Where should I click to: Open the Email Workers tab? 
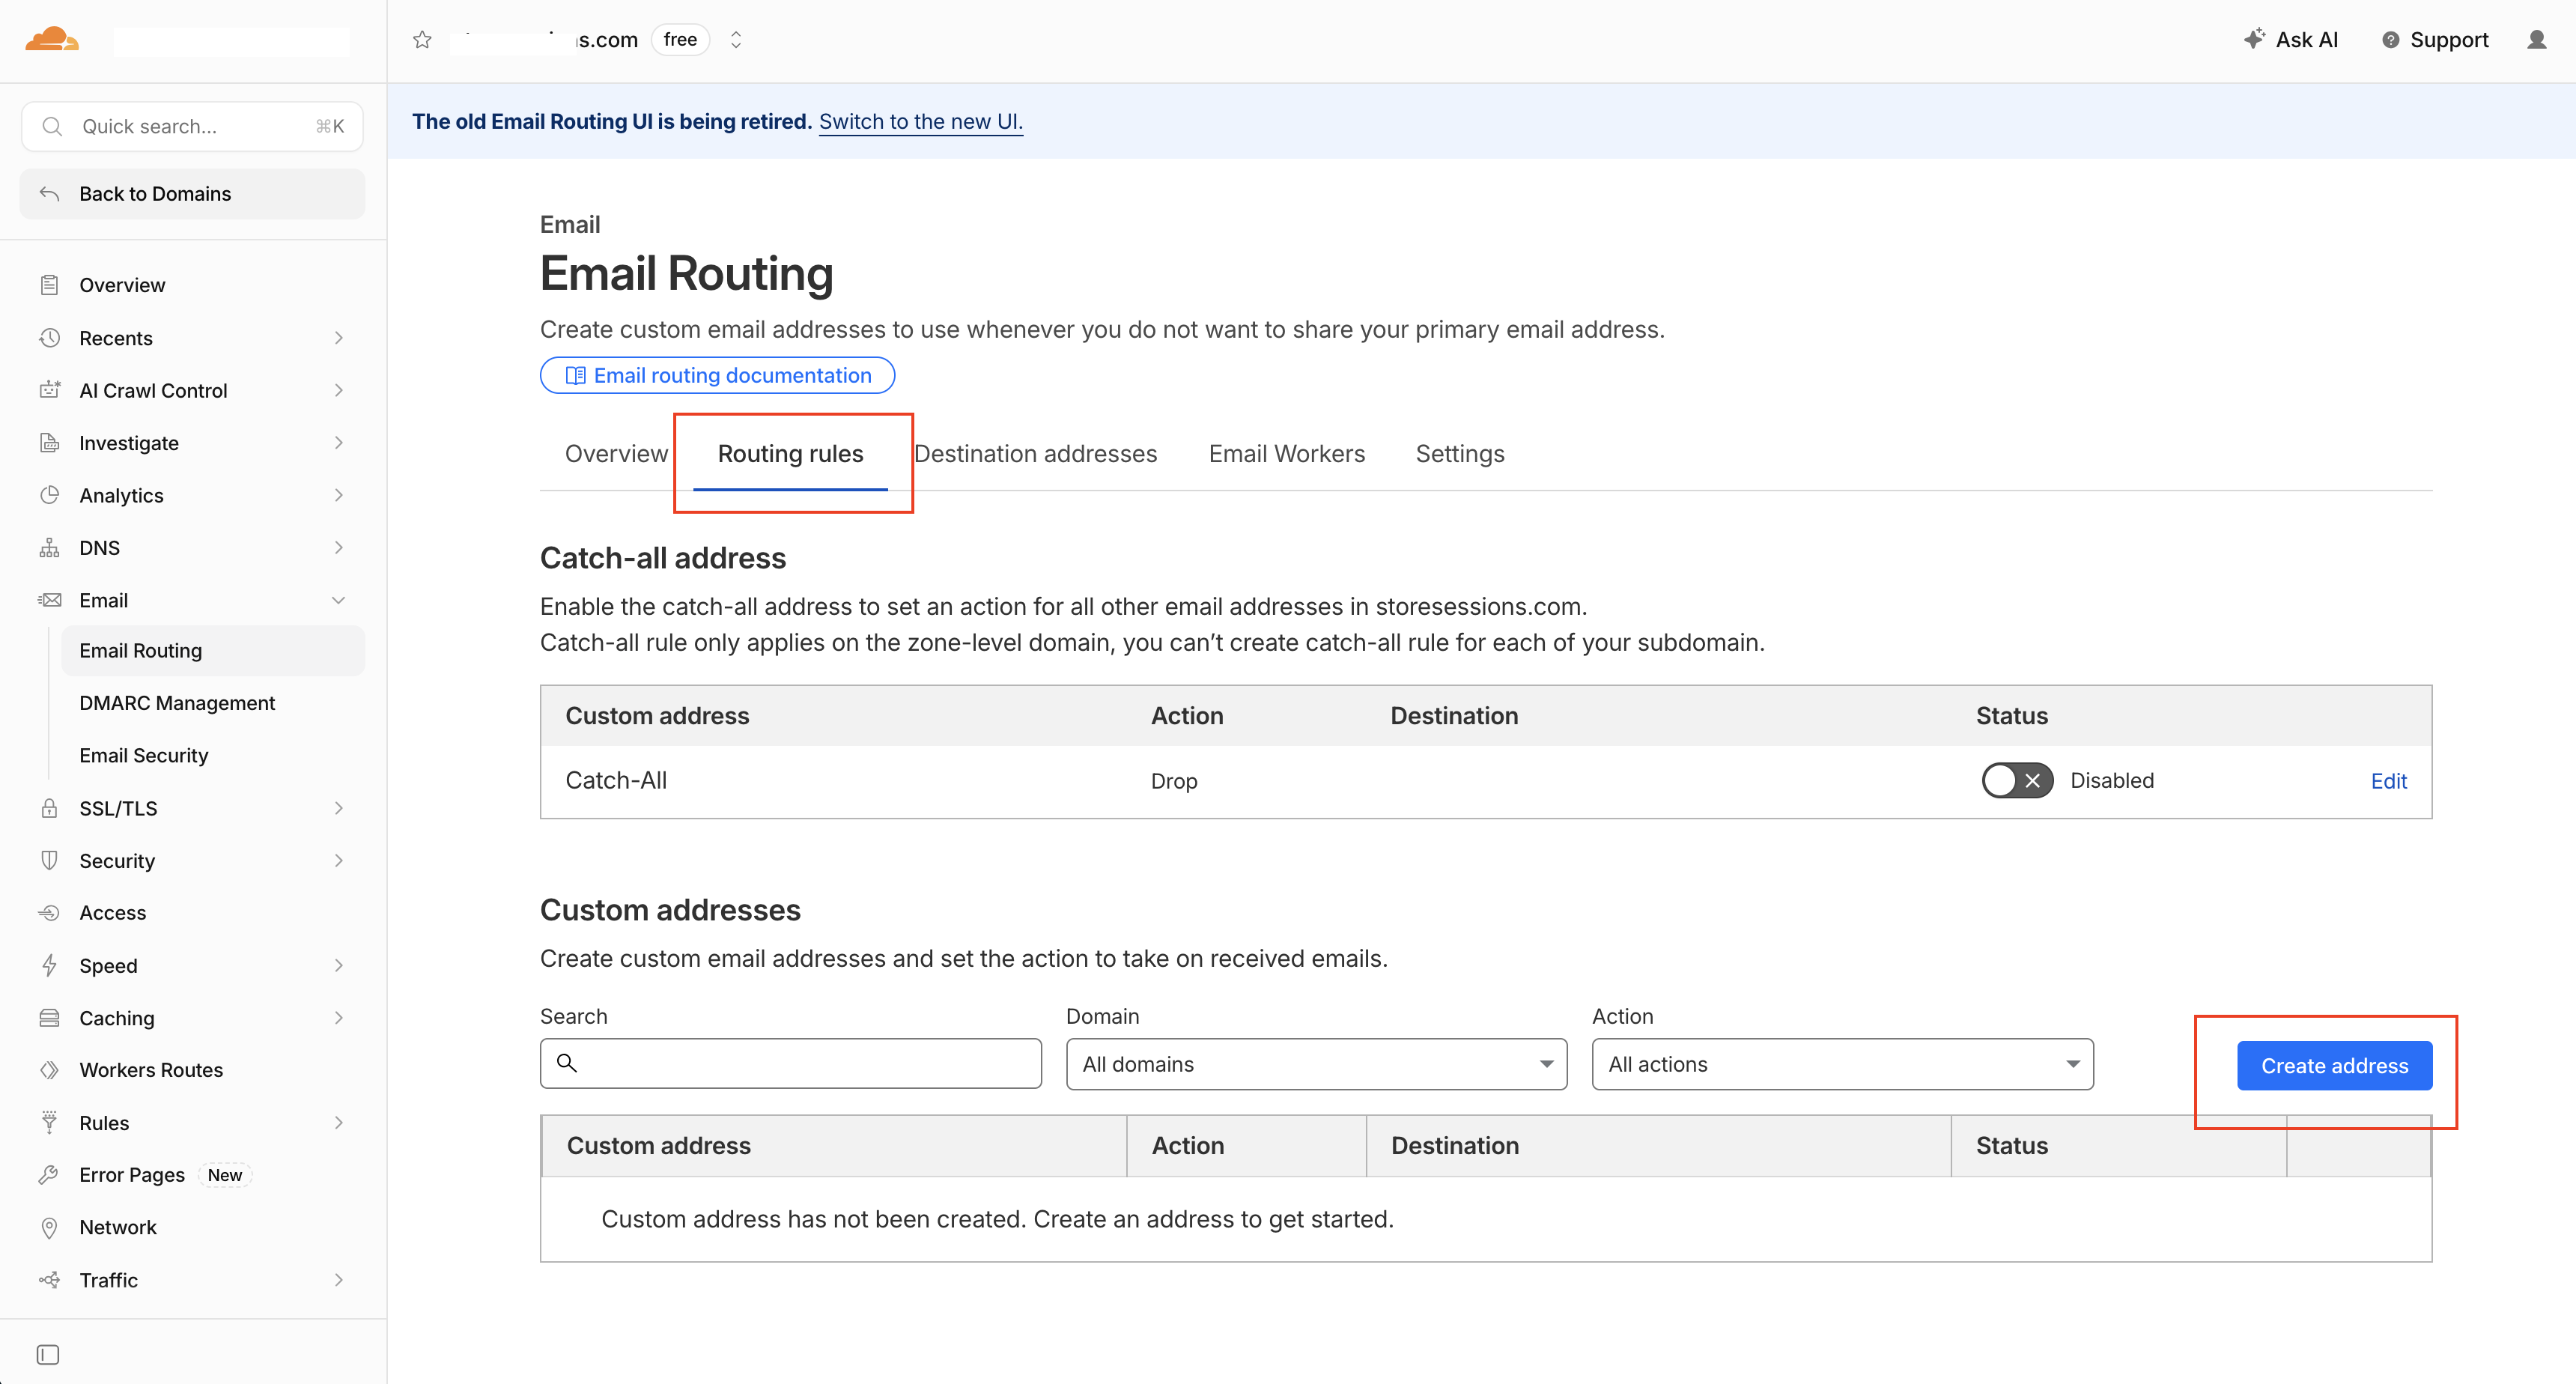point(1286,454)
